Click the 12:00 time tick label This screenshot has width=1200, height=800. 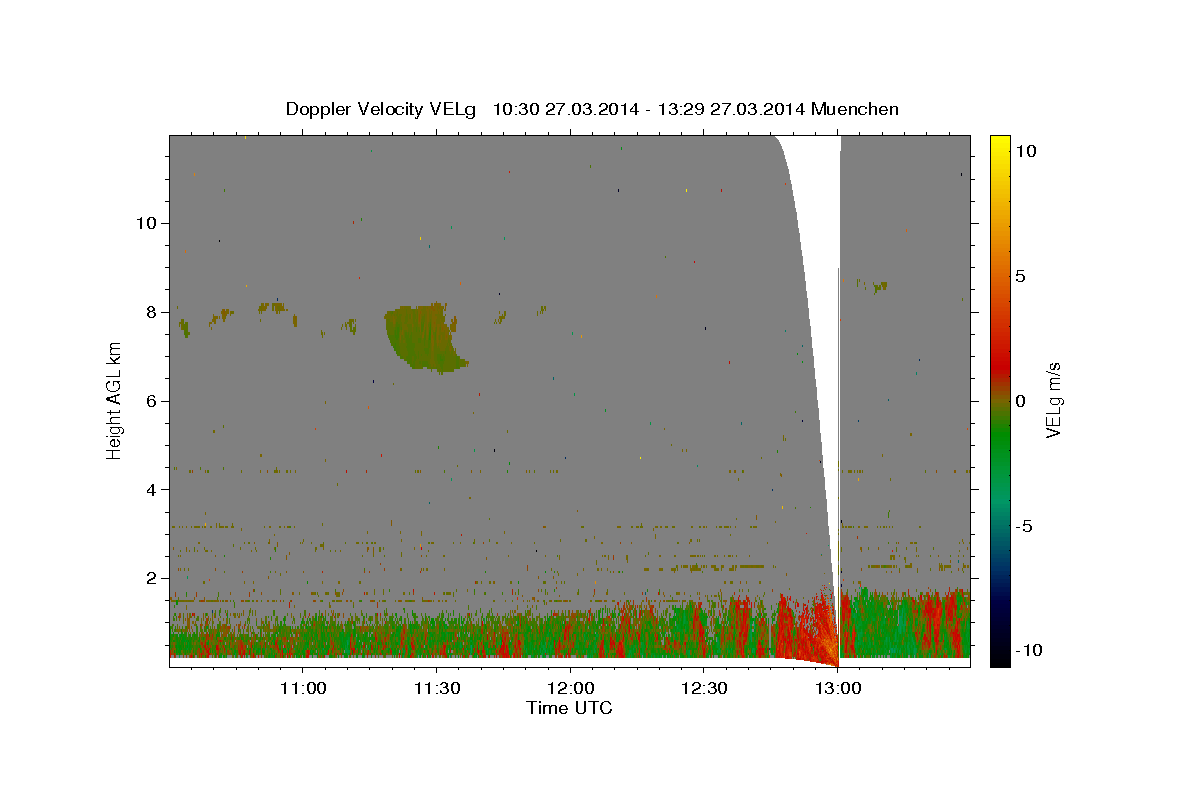click(x=570, y=688)
